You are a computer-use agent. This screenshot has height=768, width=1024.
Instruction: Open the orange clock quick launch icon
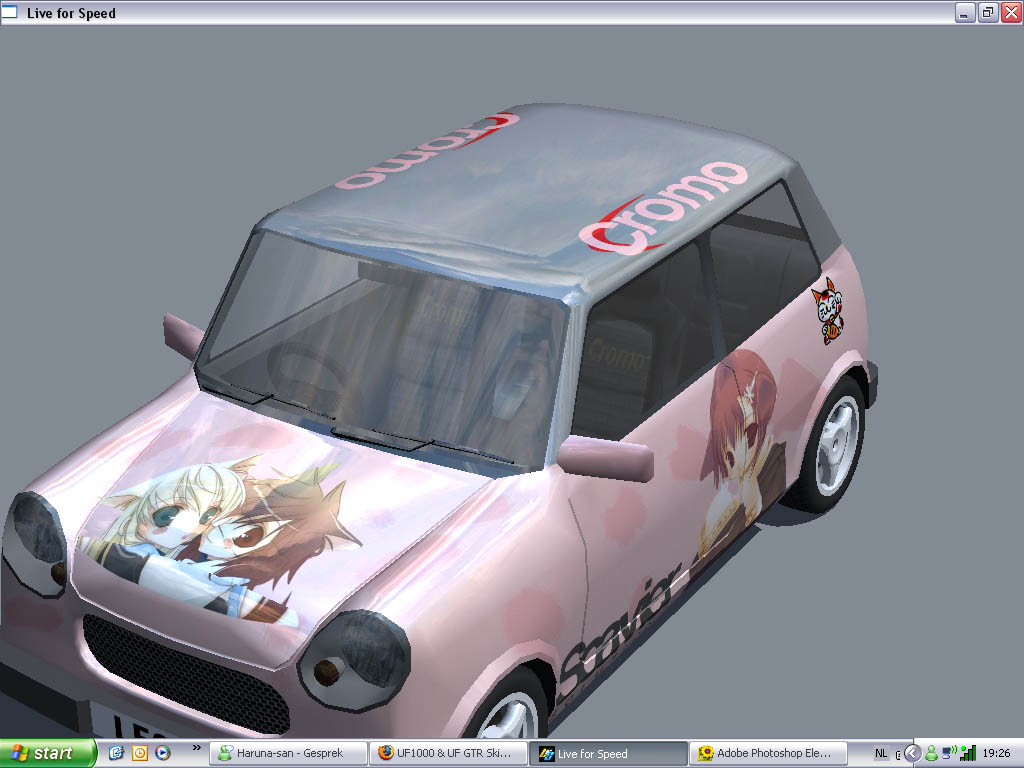click(140, 753)
